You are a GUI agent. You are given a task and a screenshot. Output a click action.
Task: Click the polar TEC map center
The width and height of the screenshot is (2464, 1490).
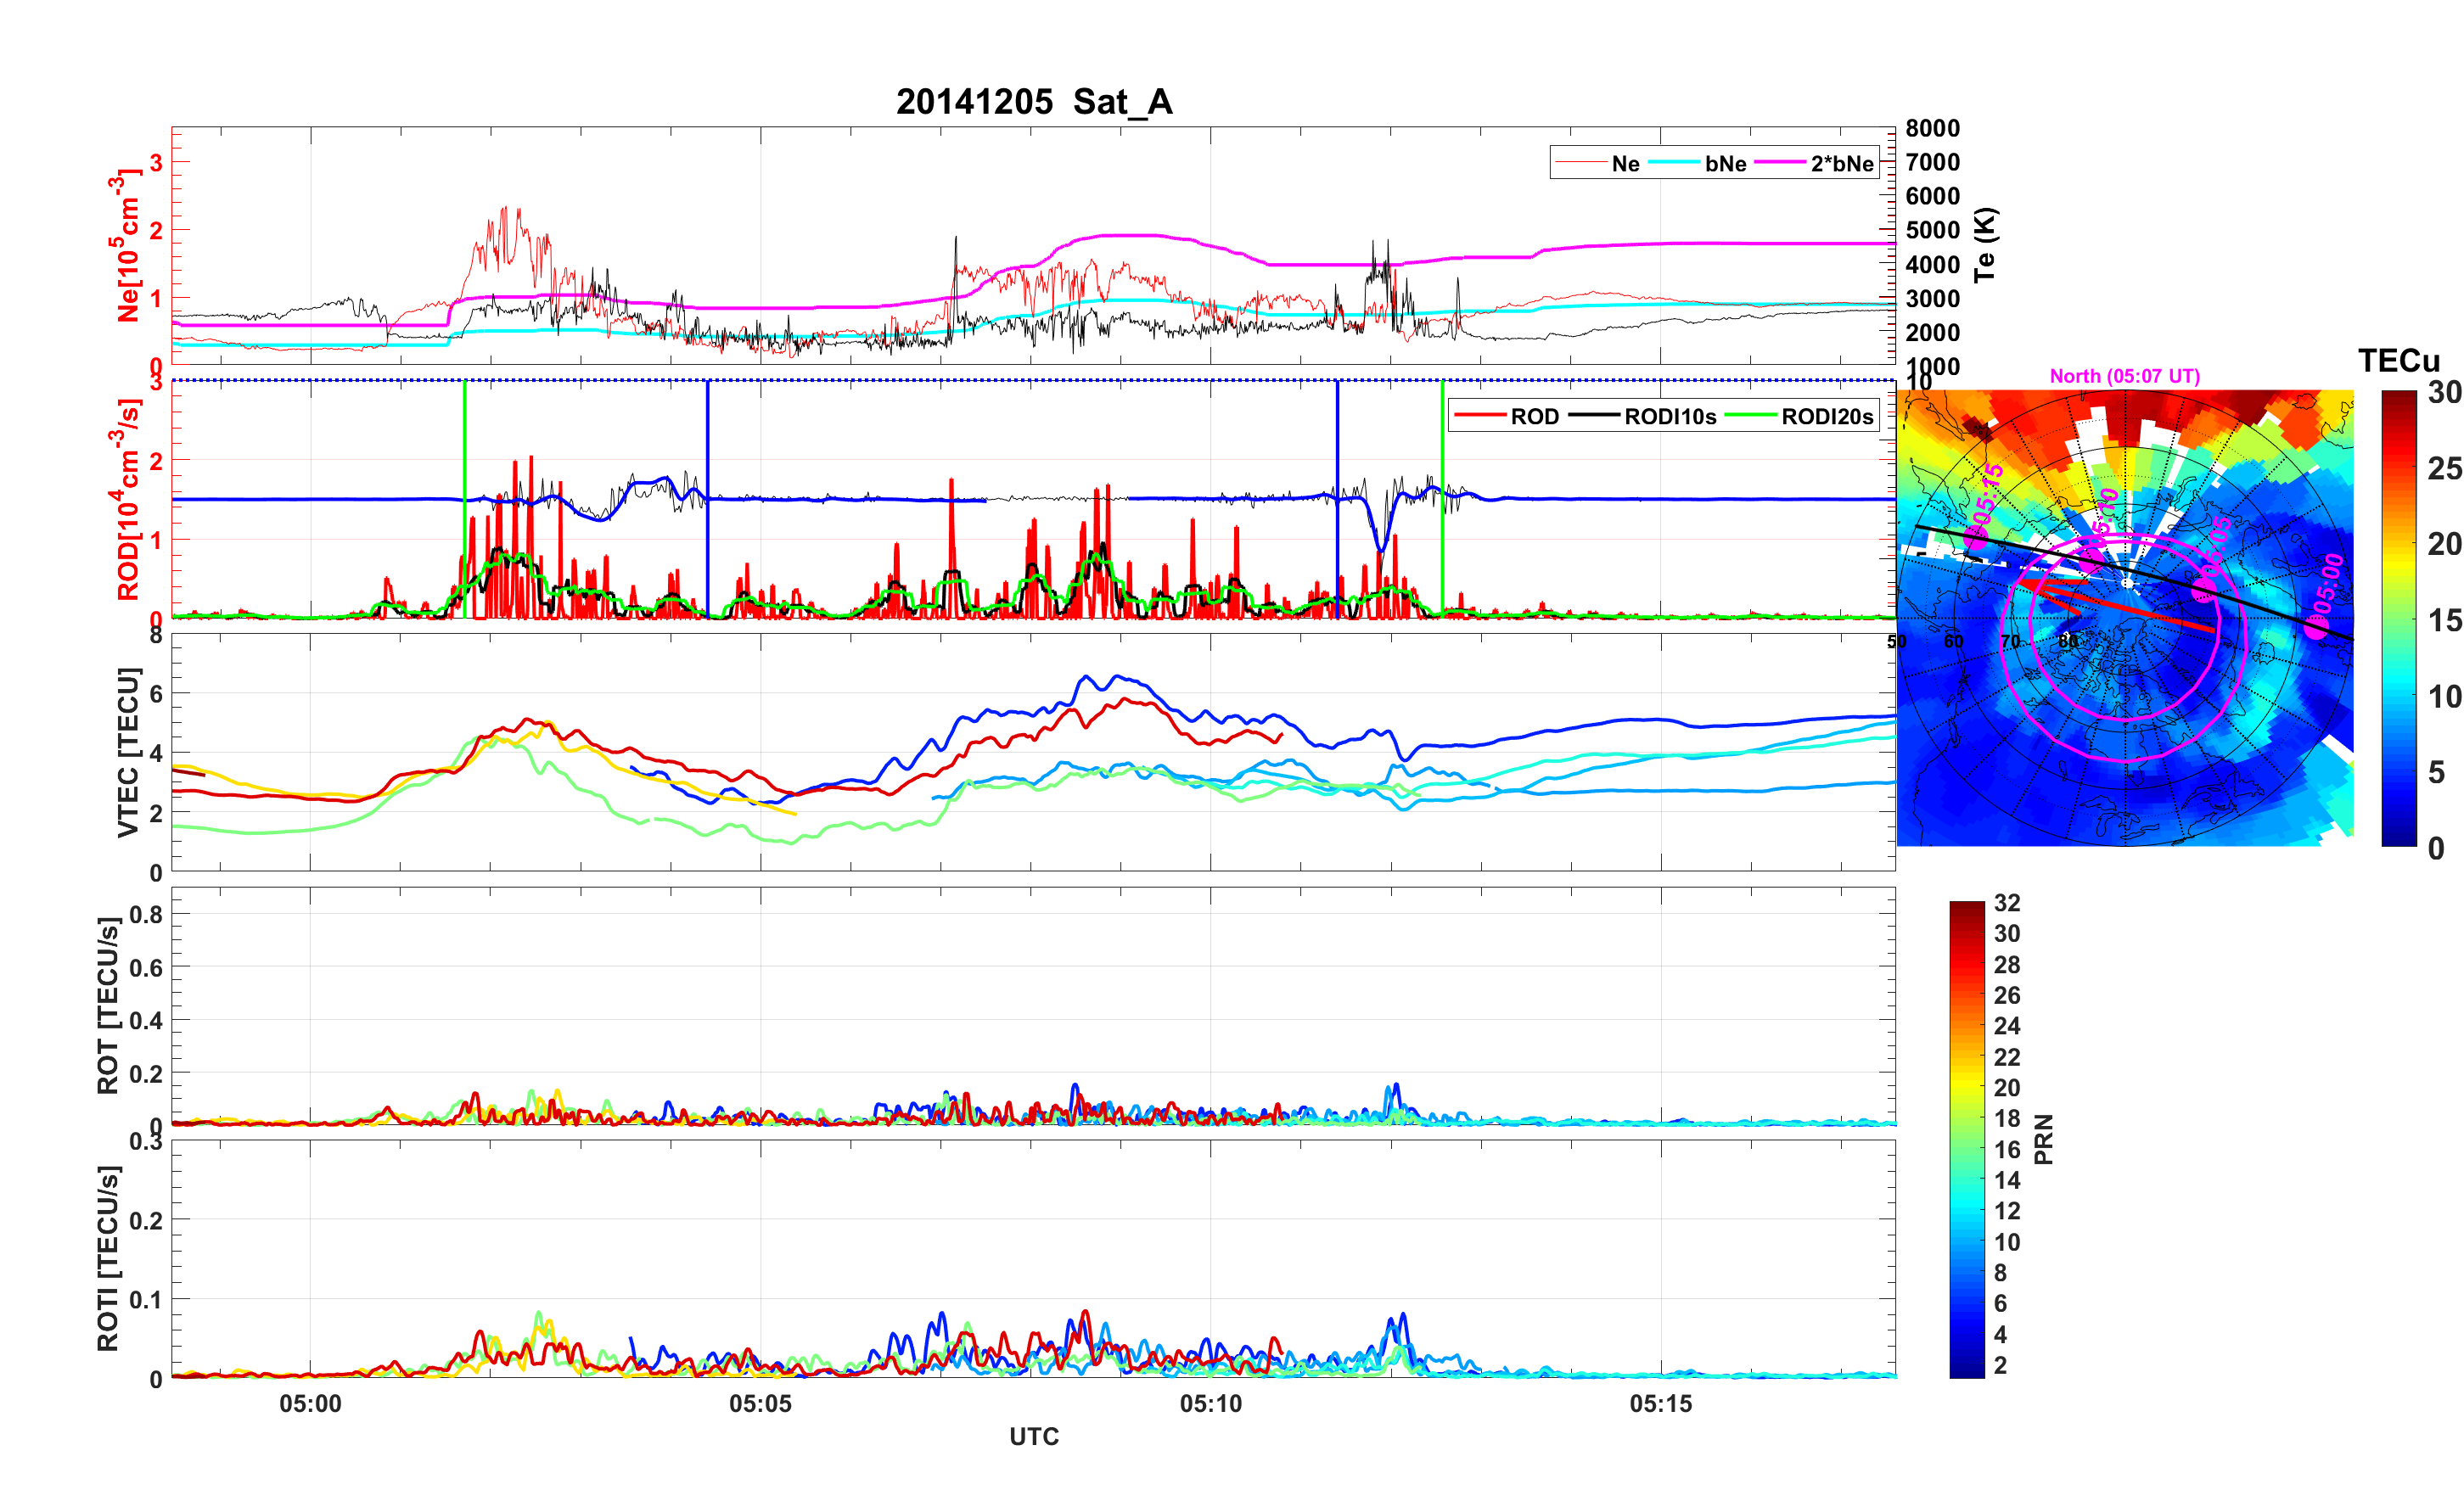(2126, 617)
